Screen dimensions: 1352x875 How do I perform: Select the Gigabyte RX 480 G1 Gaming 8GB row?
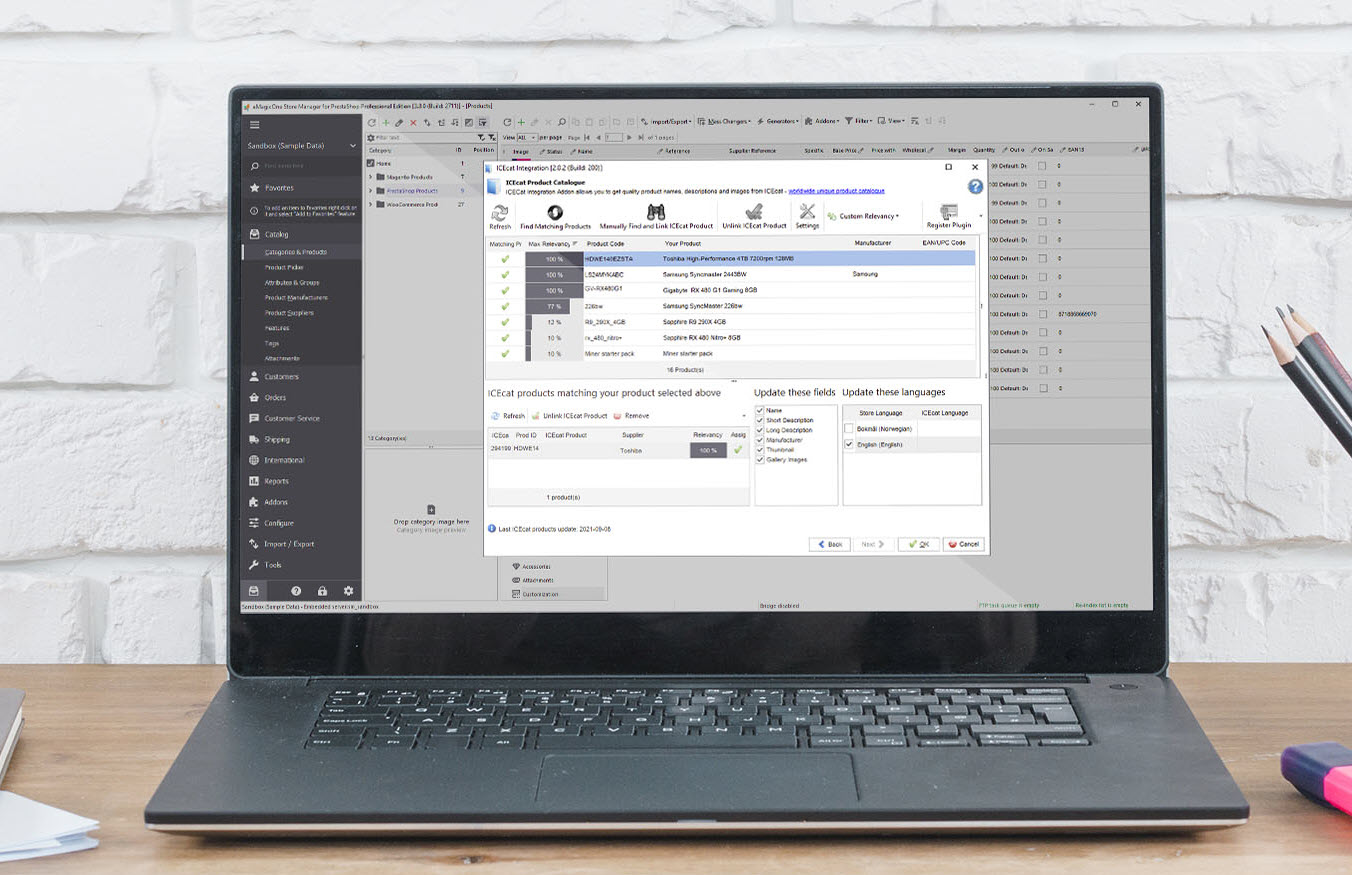(x=730, y=290)
